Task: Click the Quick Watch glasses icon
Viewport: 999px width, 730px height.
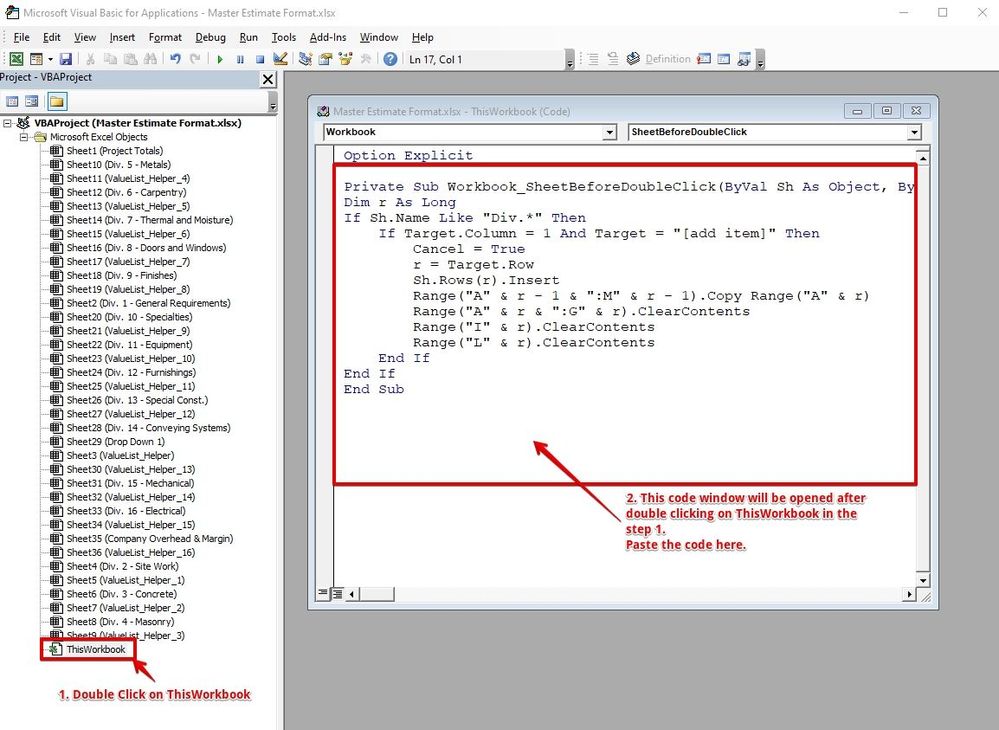Action: [744, 59]
